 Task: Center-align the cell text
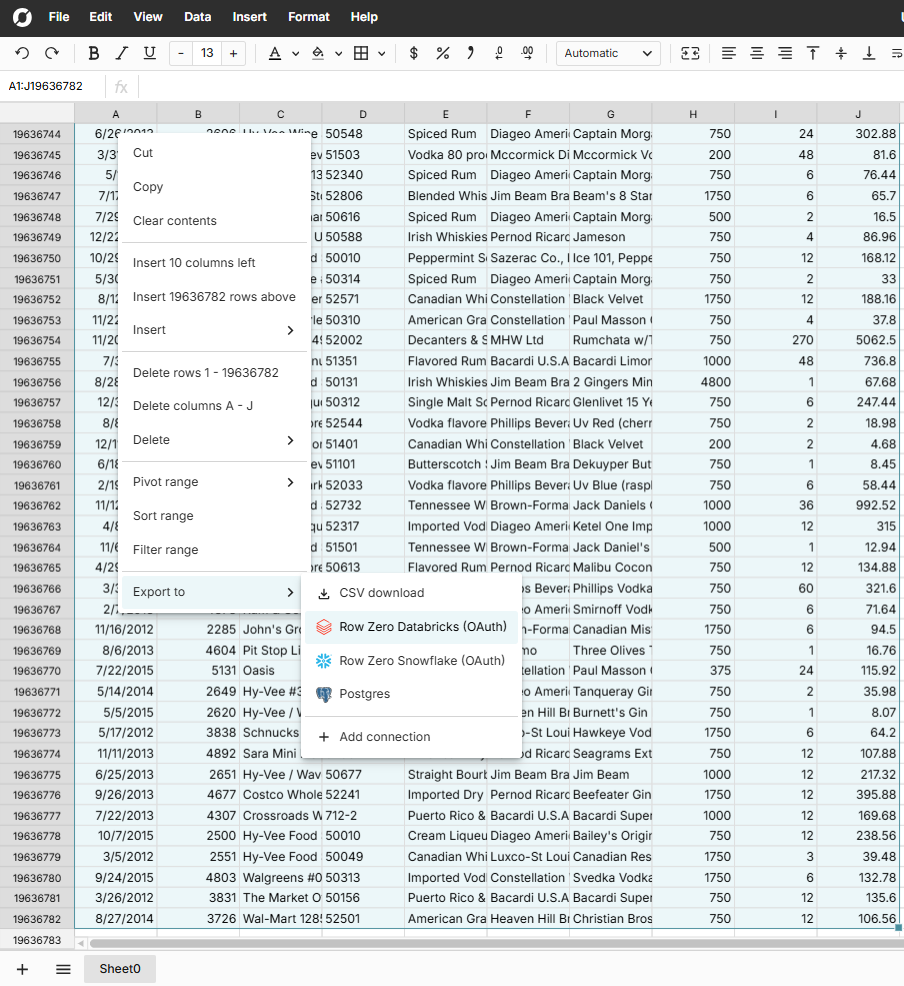(x=756, y=53)
